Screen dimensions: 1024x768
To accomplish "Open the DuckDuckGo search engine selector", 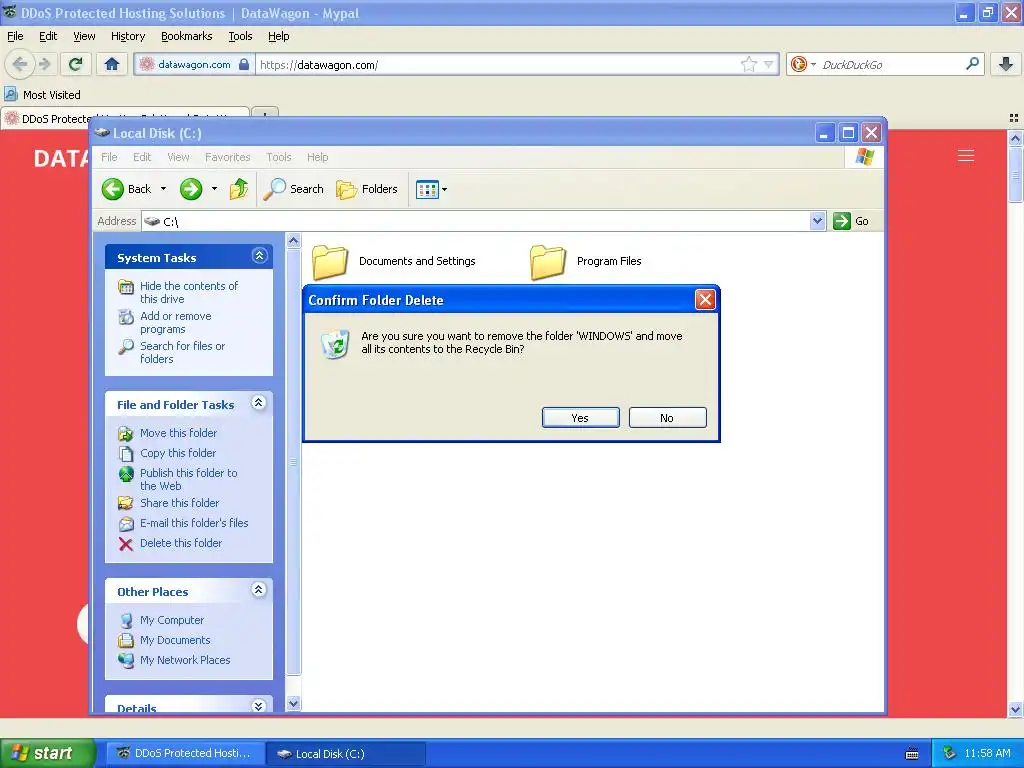I will point(803,64).
